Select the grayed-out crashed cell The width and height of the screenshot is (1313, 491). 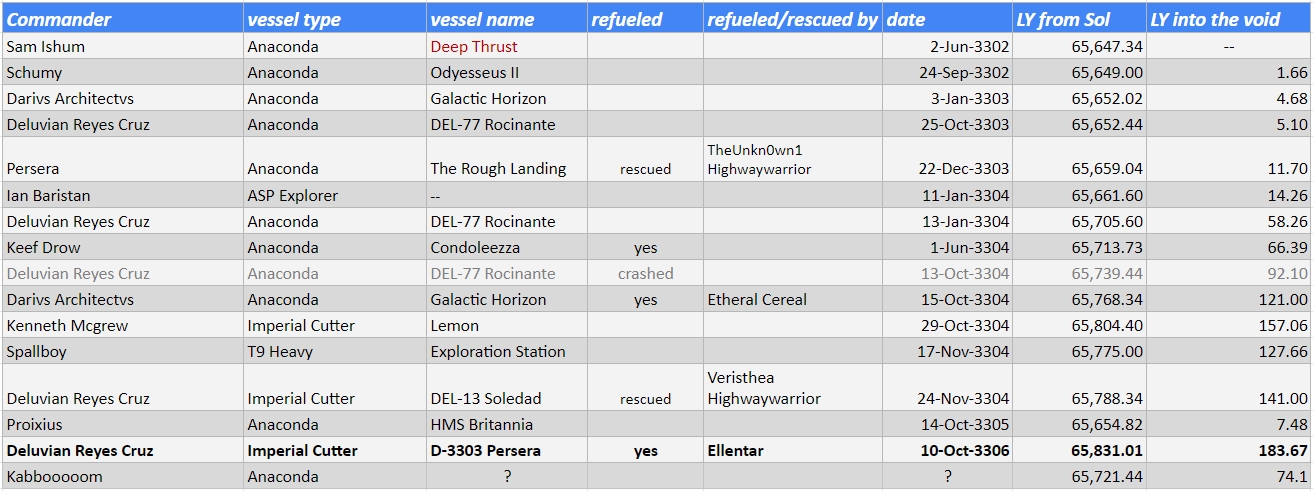click(x=645, y=273)
